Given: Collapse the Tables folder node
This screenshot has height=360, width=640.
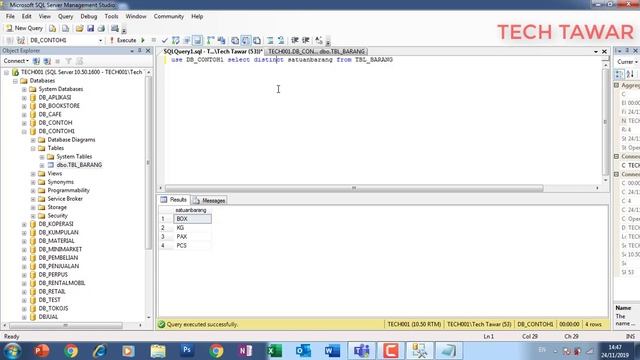Looking at the screenshot, I should pyautogui.click(x=33, y=148).
